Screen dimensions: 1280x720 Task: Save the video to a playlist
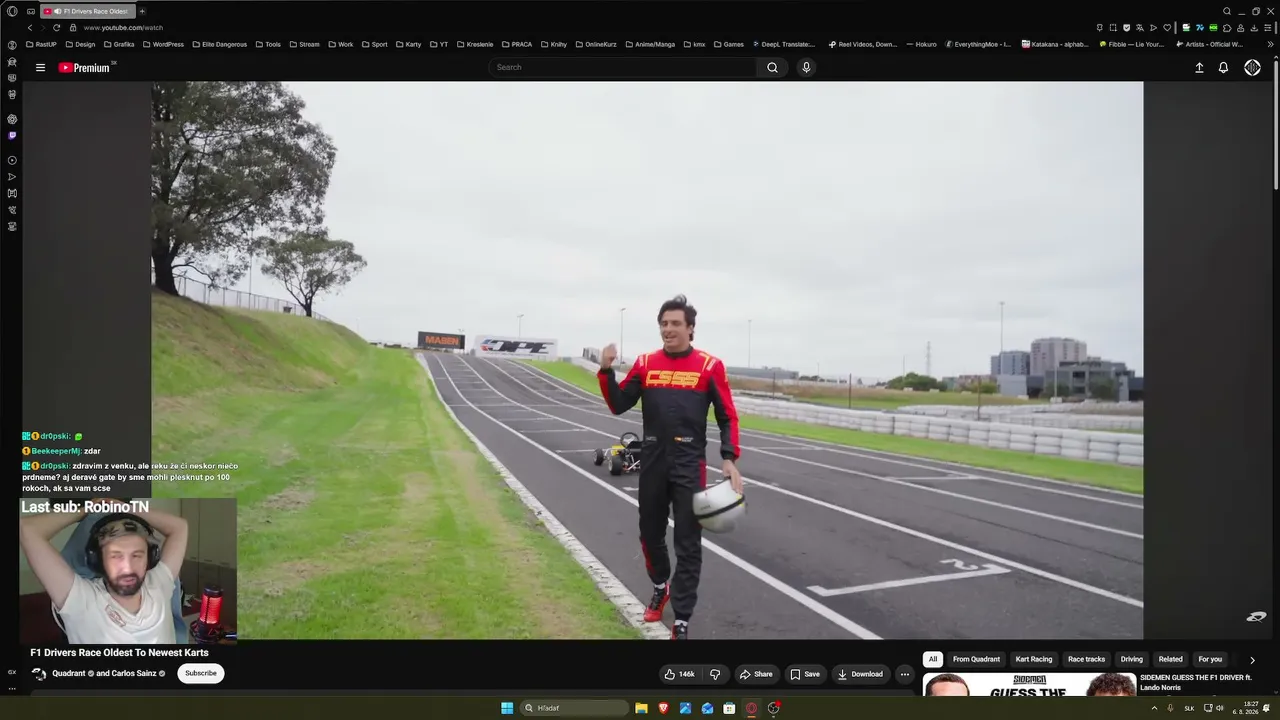(x=805, y=674)
